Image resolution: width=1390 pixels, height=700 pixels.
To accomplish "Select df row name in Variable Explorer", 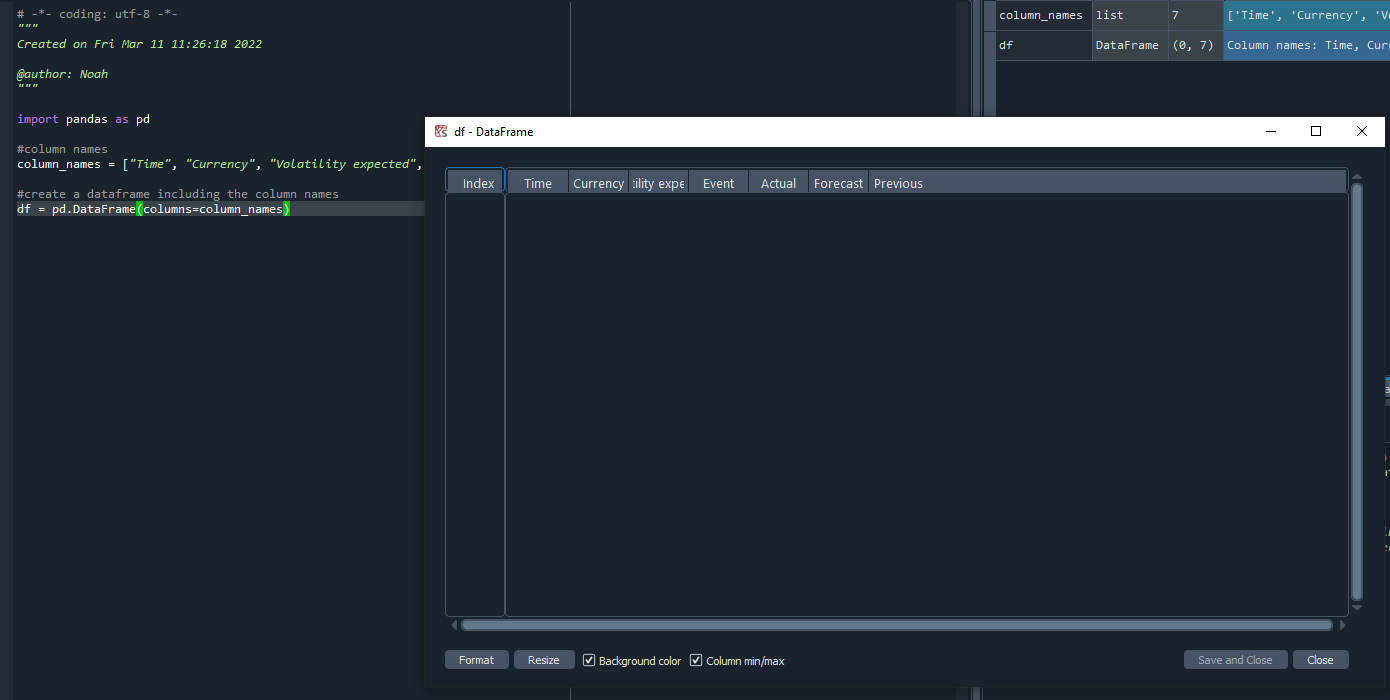I will [x=1005, y=45].
